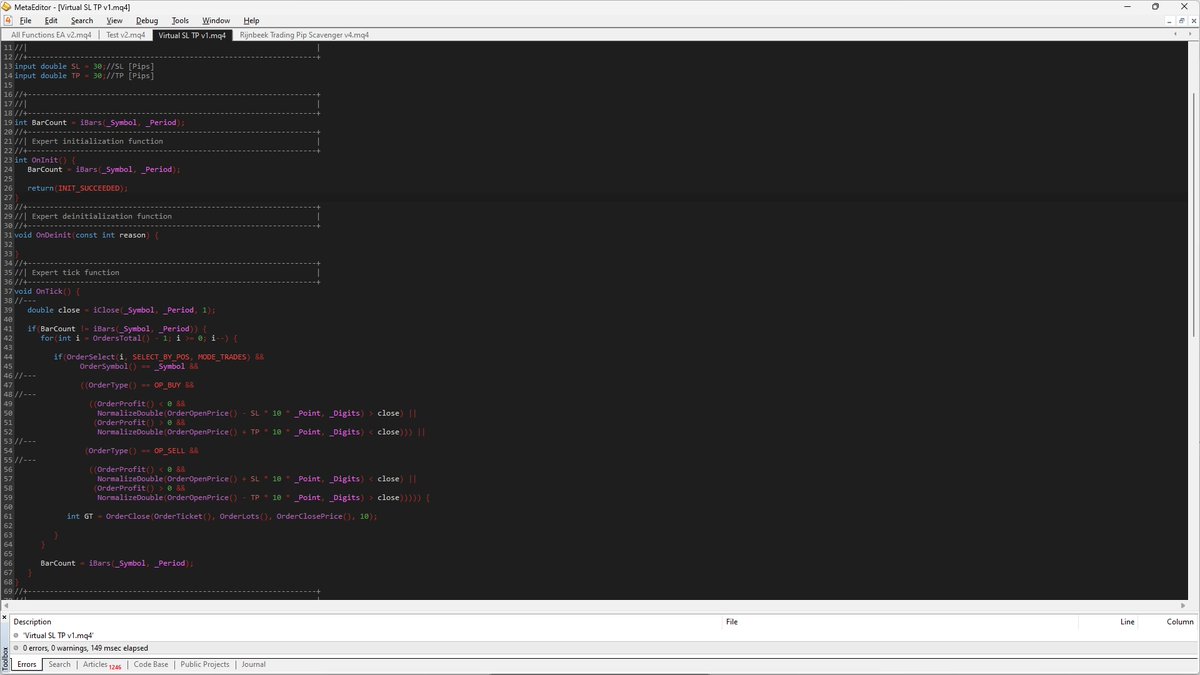Click the File column header

click(732, 622)
